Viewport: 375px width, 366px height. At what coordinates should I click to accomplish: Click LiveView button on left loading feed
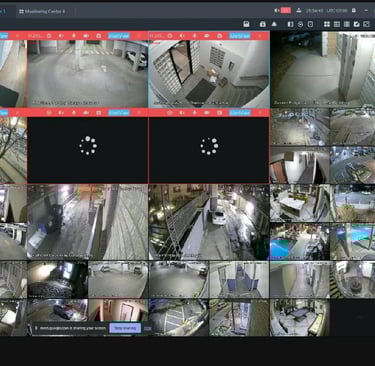coord(119,113)
